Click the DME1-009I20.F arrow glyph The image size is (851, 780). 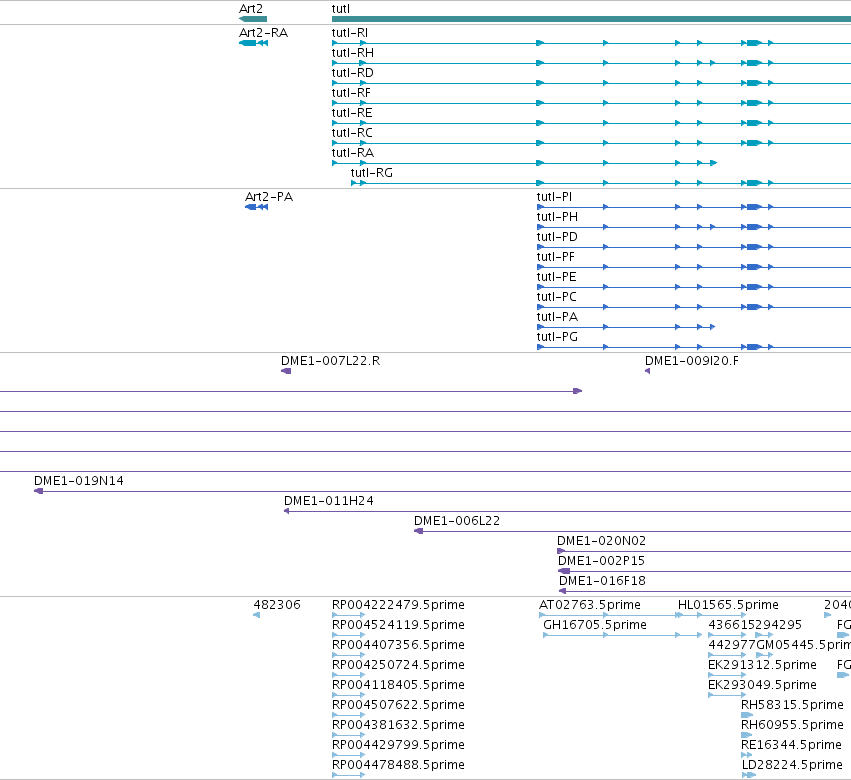click(647, 371)
